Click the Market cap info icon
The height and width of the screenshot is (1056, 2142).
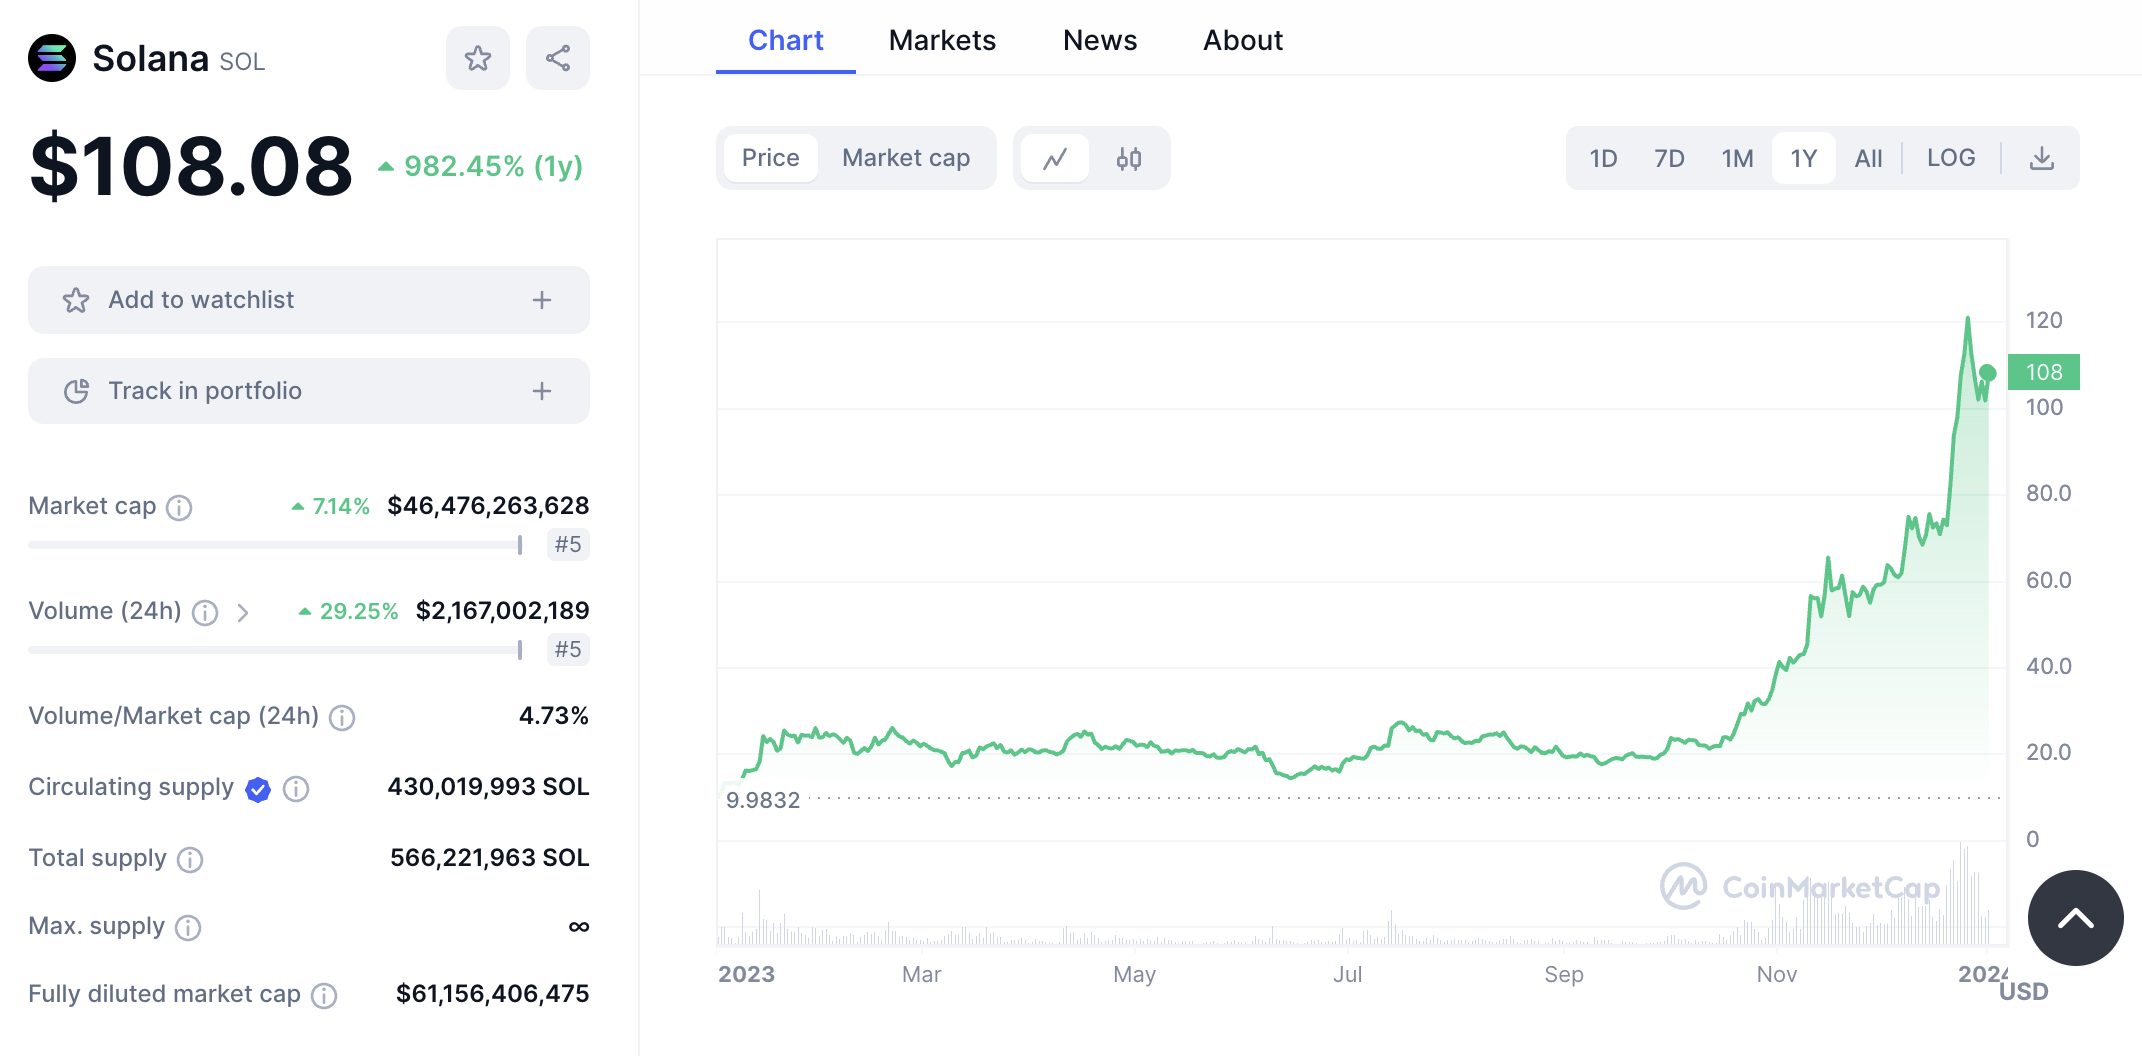(179, 508)
